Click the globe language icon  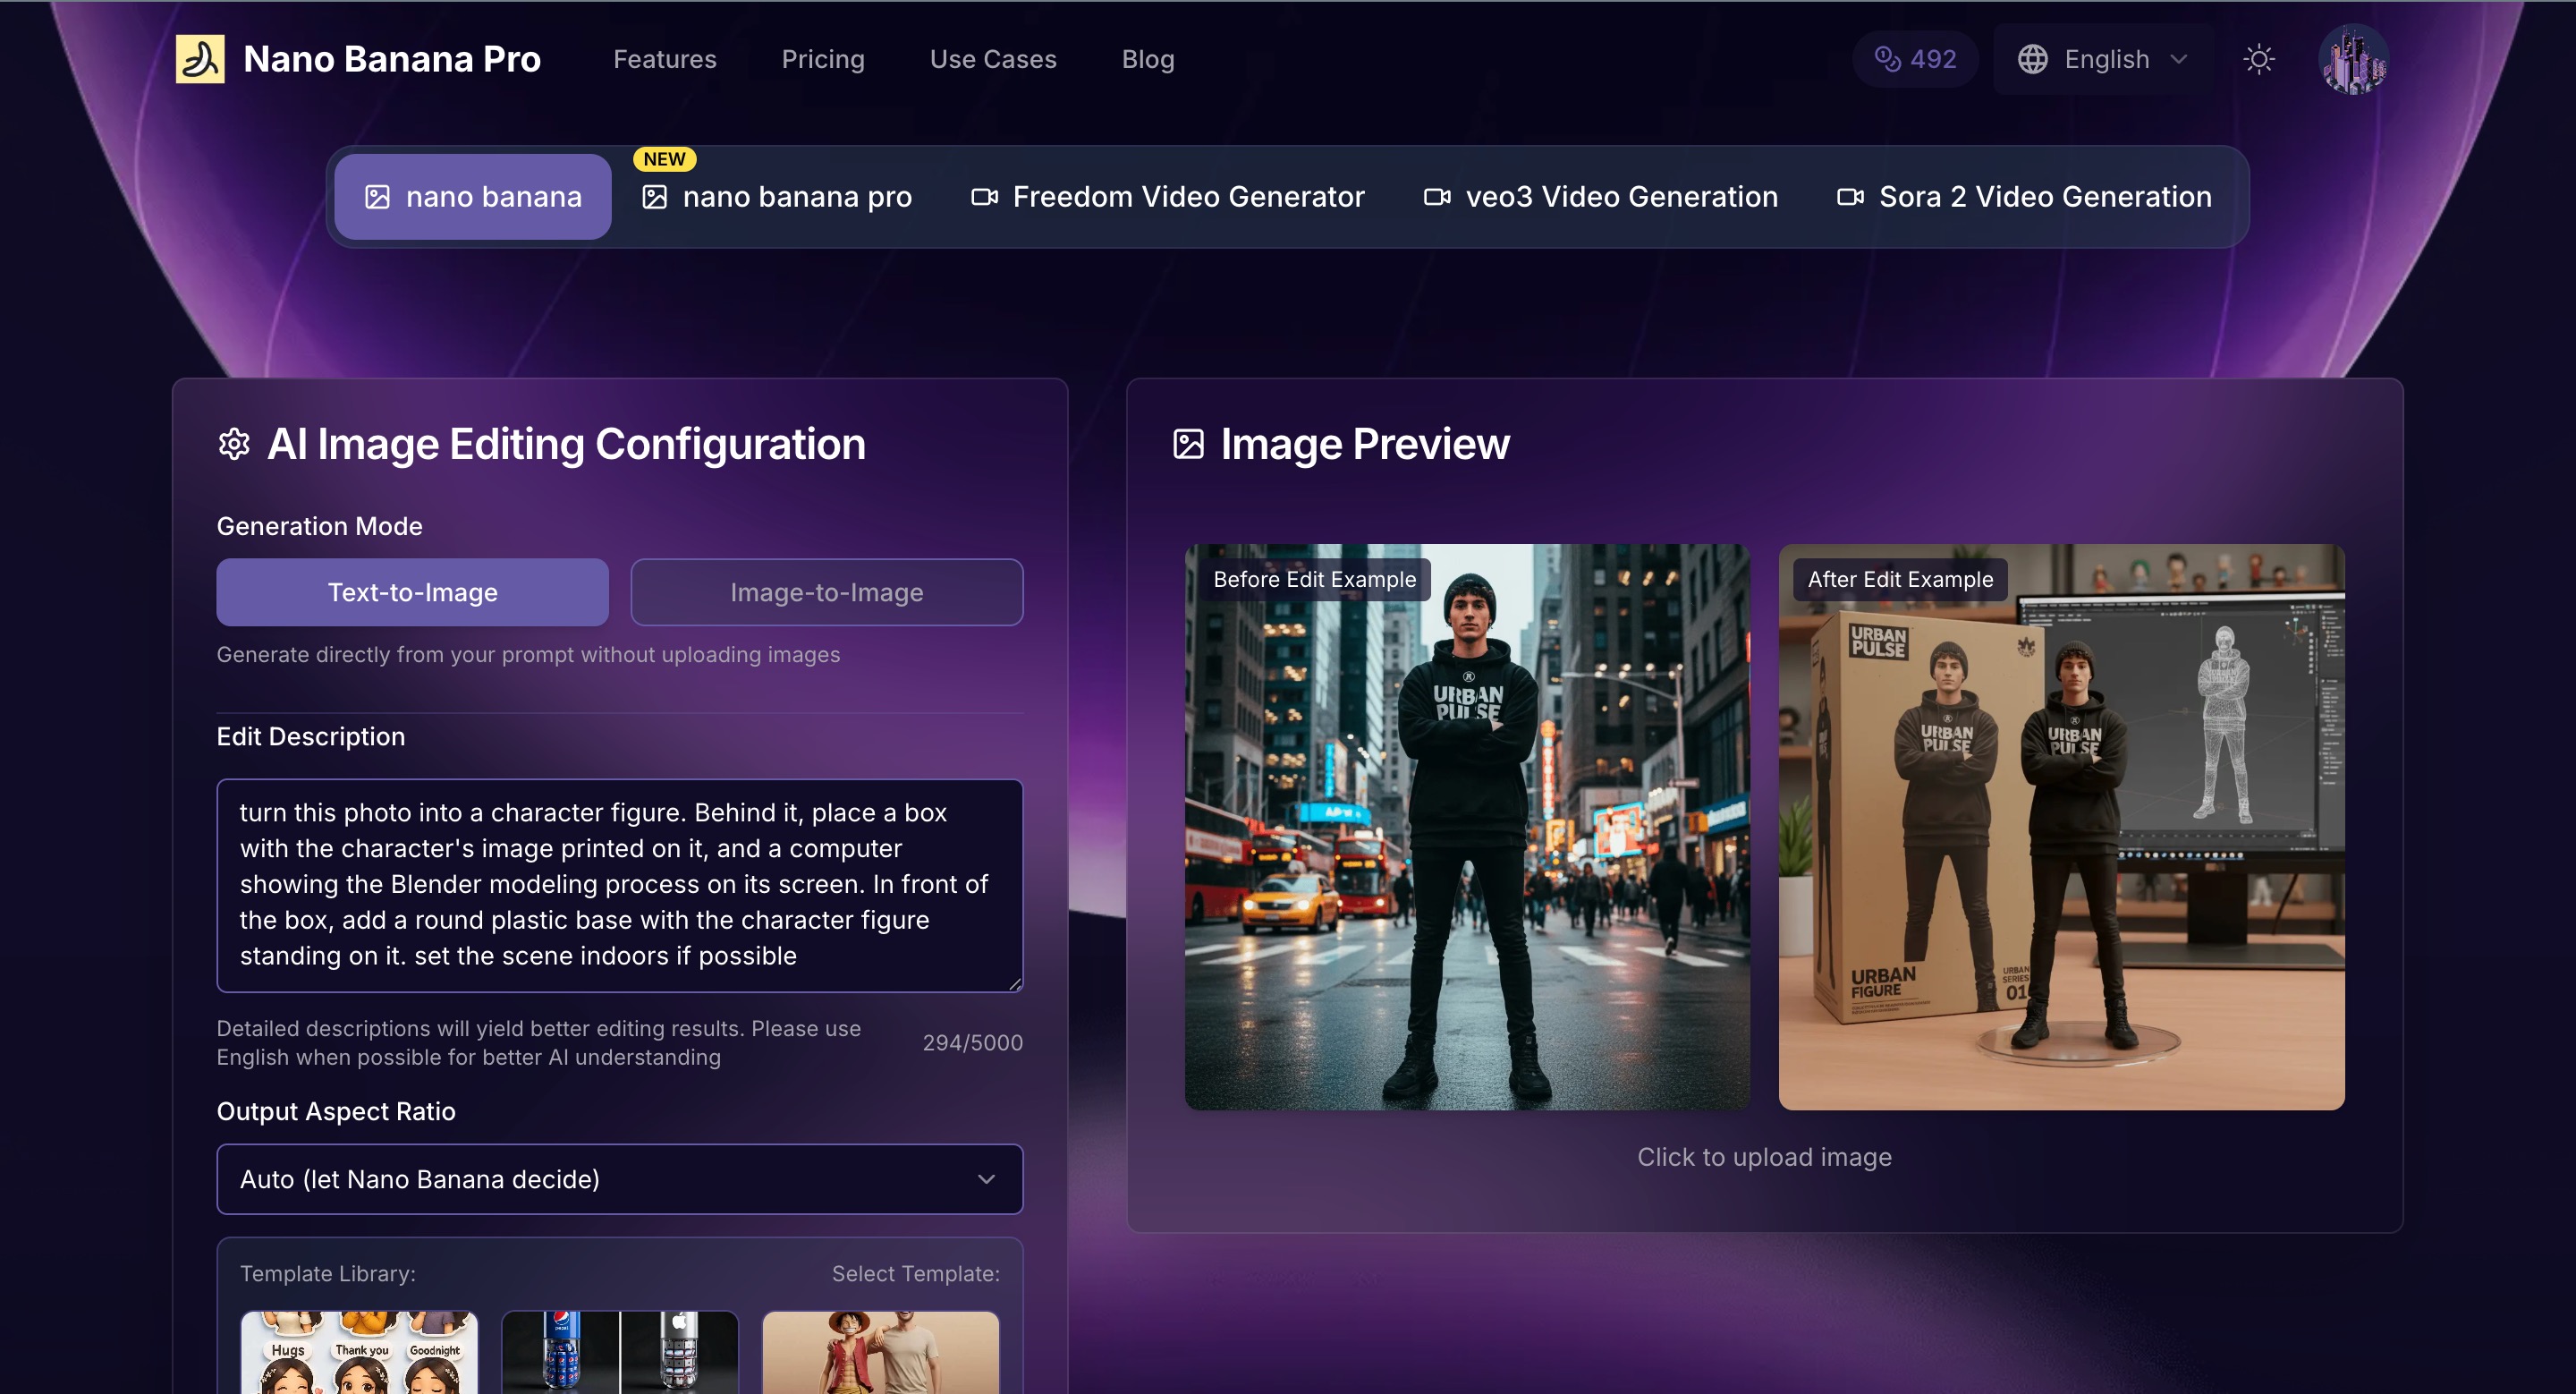pyautogui.click(x=2032, y=59)
